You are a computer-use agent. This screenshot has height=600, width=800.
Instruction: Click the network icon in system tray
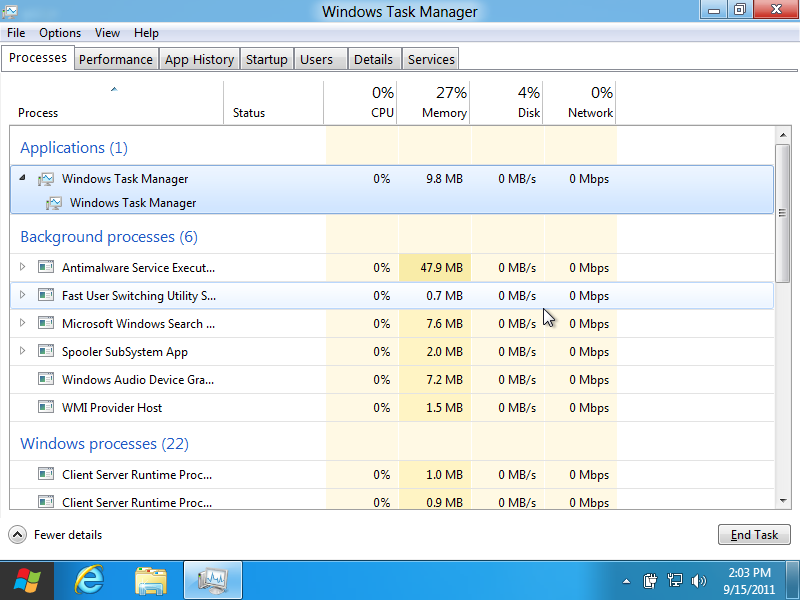pos(675,580)
